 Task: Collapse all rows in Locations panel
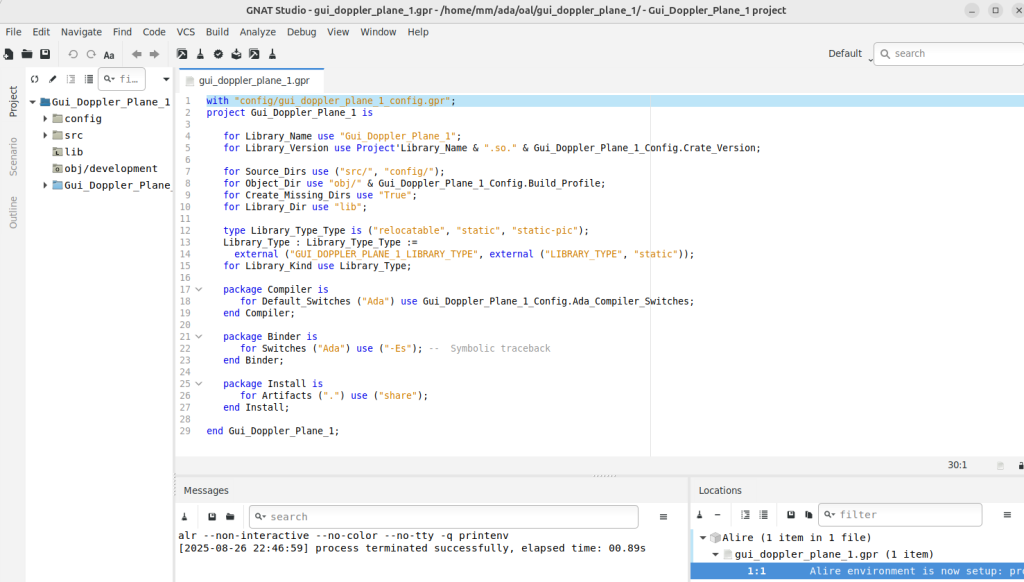[x=763, y=515]
